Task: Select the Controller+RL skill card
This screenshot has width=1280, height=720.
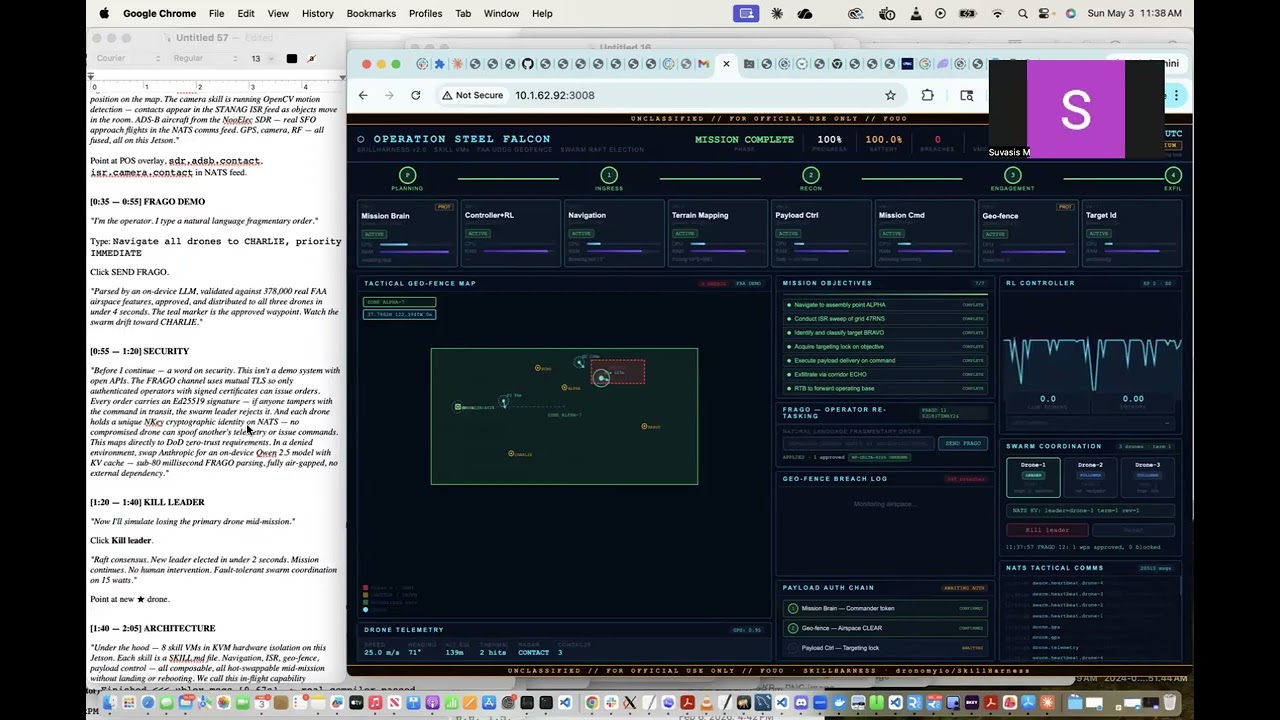Action: tap(510, 233)
